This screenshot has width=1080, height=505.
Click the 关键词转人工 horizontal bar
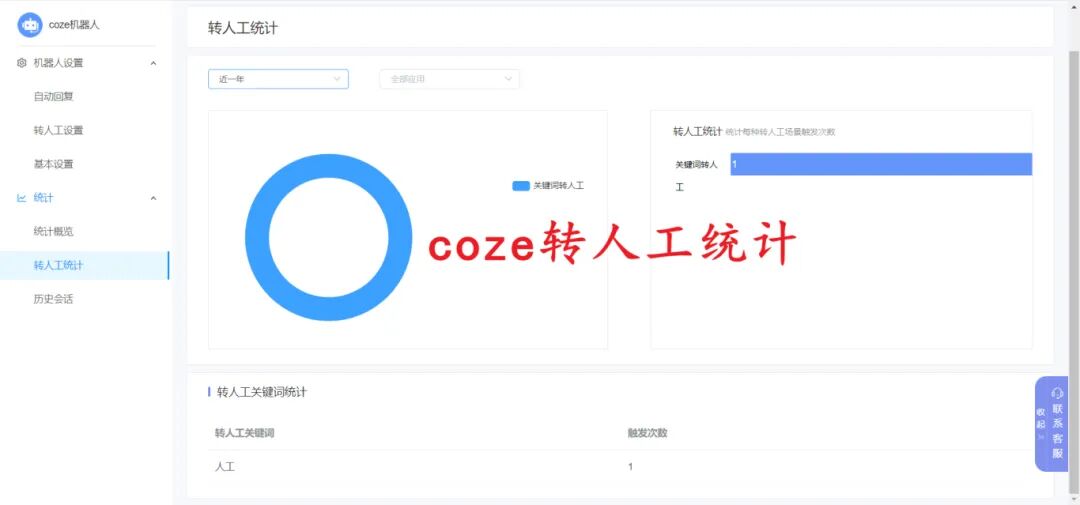click(881, 164)
